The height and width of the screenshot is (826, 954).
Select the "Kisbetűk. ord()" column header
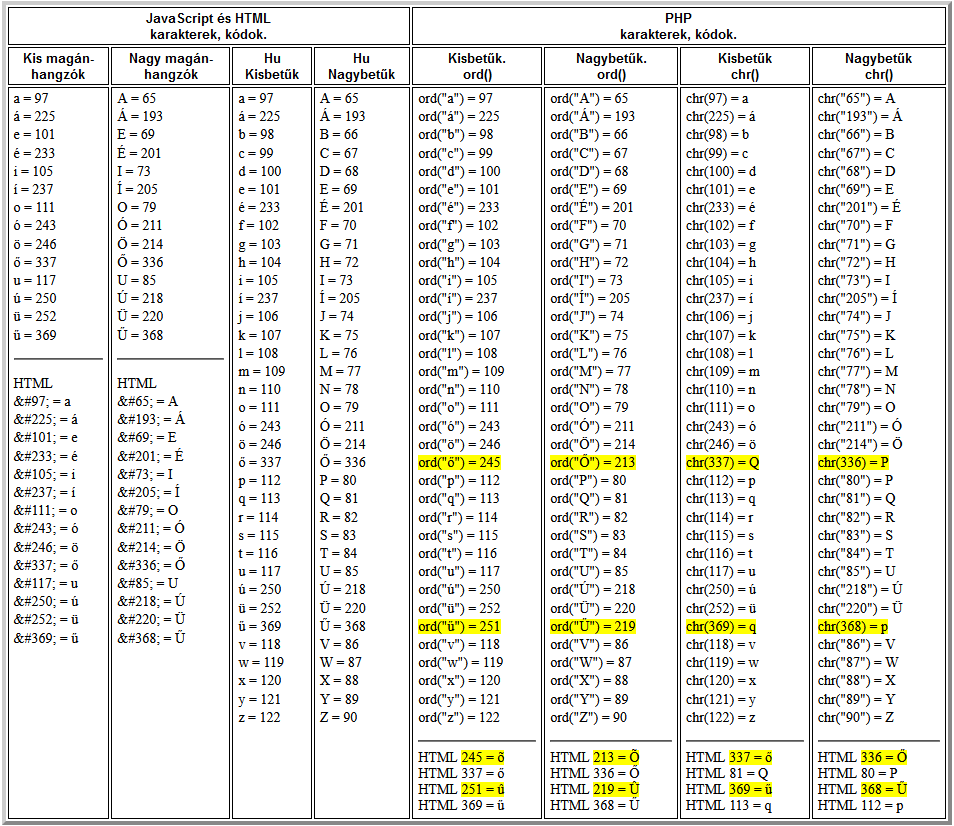click(x=476, y=66)
